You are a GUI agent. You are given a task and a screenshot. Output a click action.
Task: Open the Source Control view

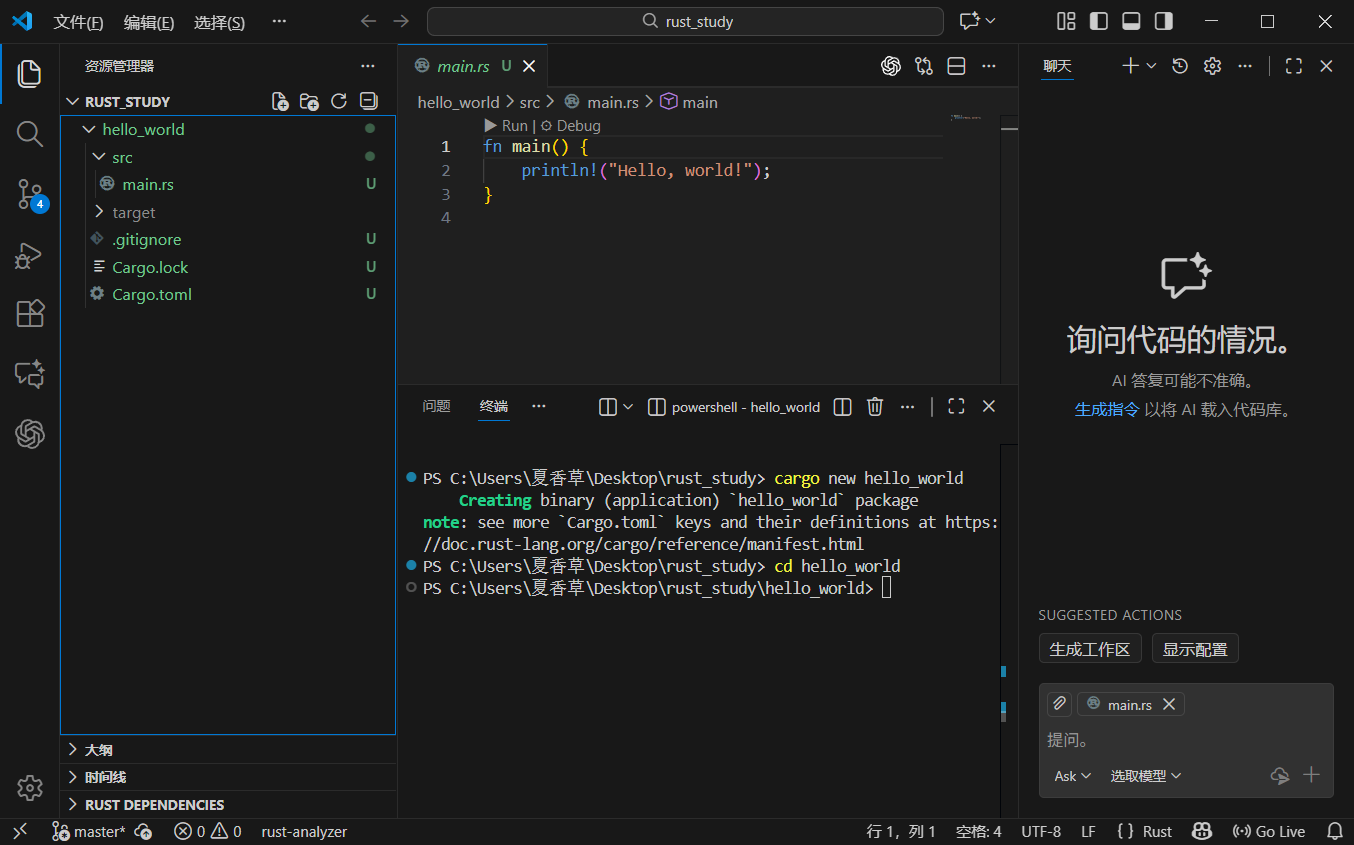pos(30,194)
